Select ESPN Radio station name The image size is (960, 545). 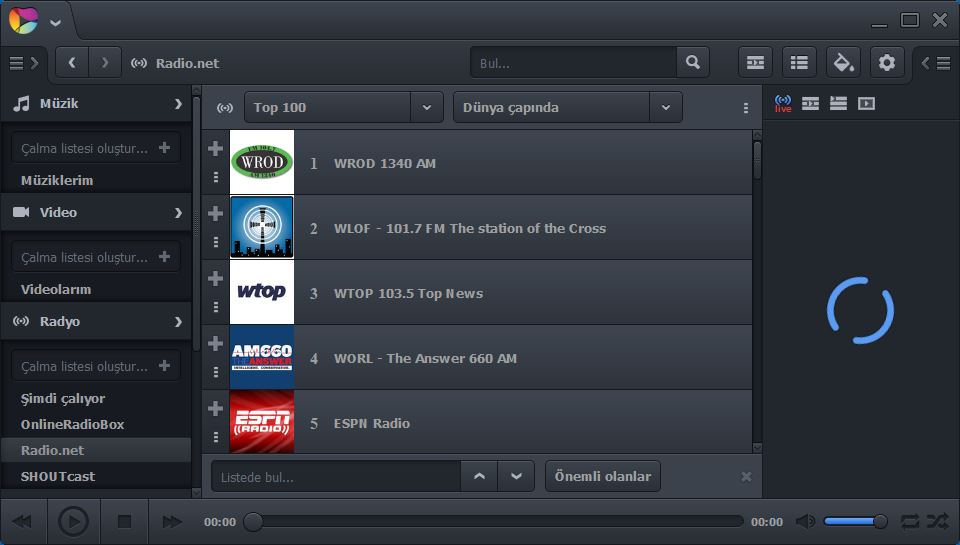click(372, 423)
